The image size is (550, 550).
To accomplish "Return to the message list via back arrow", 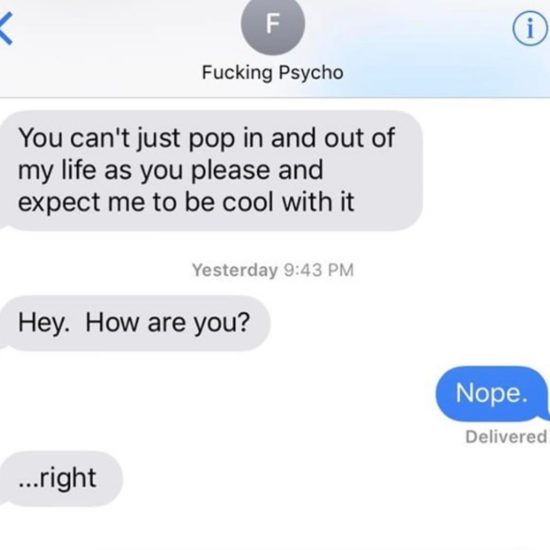I will (x=6, y=29).
